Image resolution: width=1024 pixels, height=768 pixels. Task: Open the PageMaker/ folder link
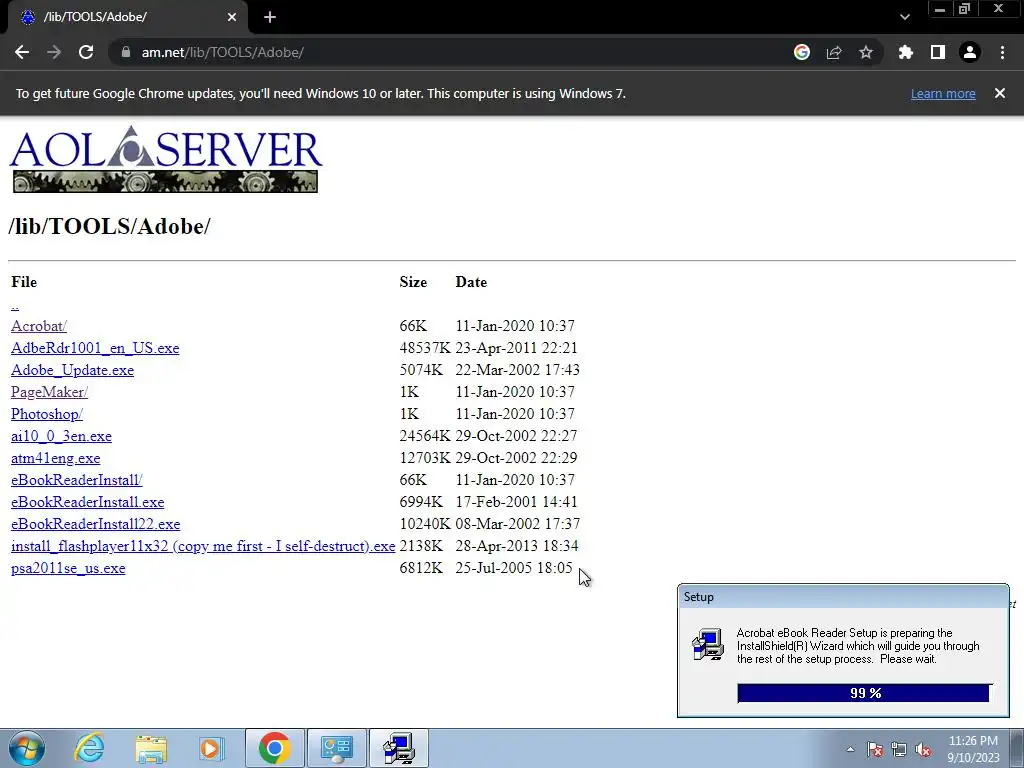[x=49, y=392]
